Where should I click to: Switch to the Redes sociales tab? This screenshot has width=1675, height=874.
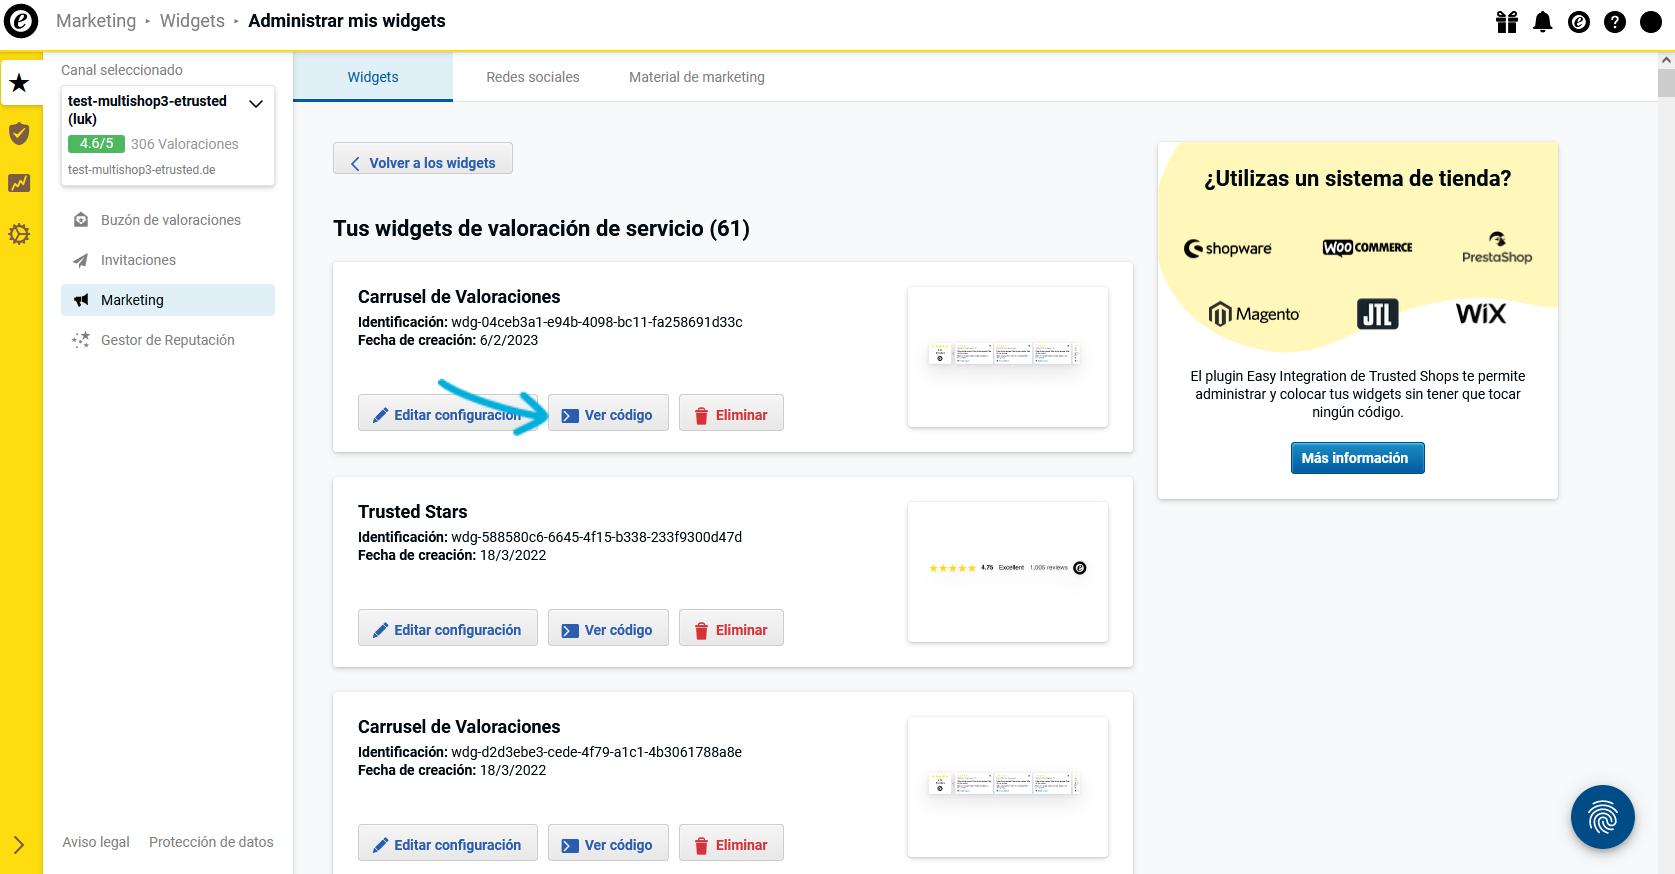click(533, 77)
